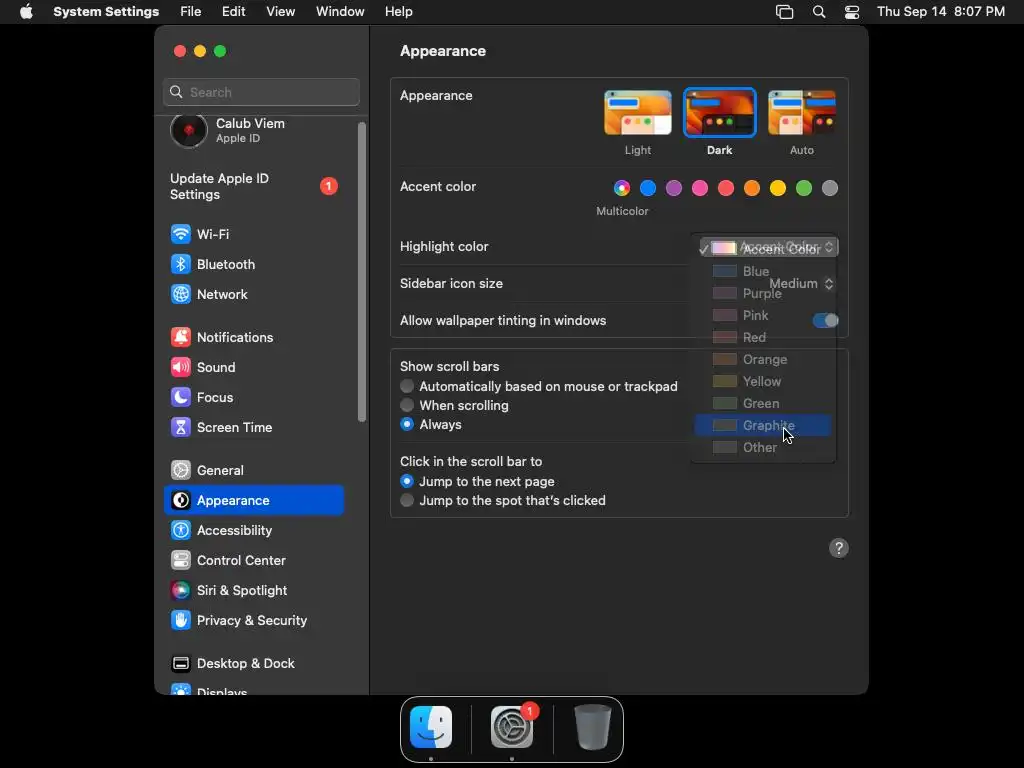This screenshot has width=1024, height=768.
Task: Open the Help menu
Action: point(398,12)
